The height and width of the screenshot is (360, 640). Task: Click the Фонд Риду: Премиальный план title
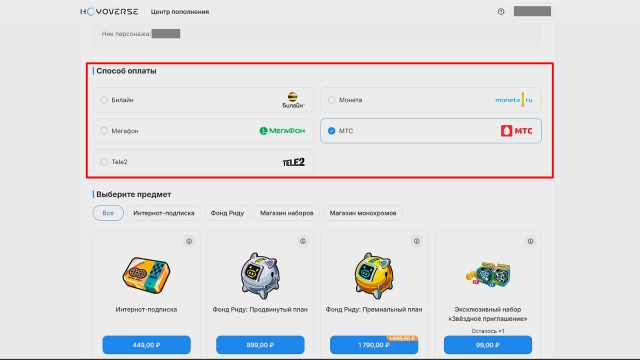click(x=374, y=309)
